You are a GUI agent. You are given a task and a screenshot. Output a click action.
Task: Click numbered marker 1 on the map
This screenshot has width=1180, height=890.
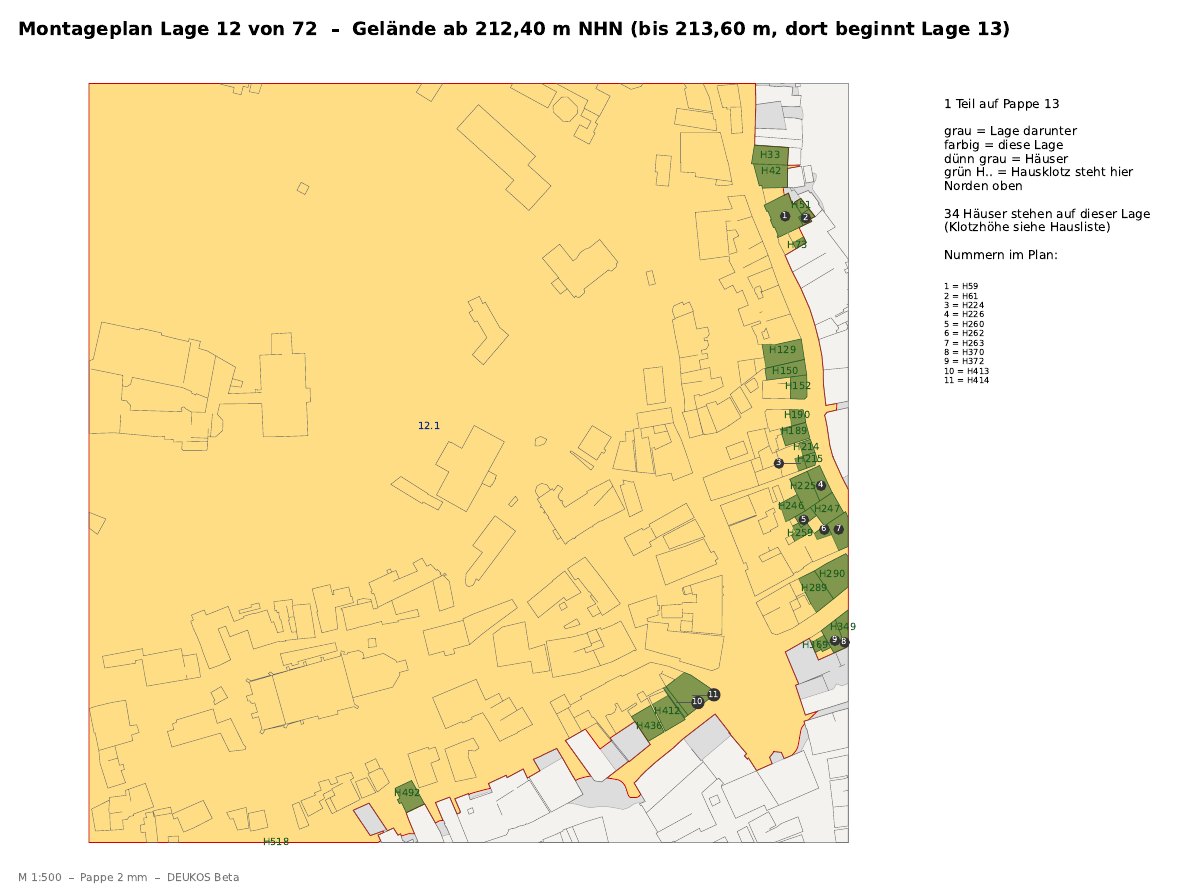(x=784, y=216)
